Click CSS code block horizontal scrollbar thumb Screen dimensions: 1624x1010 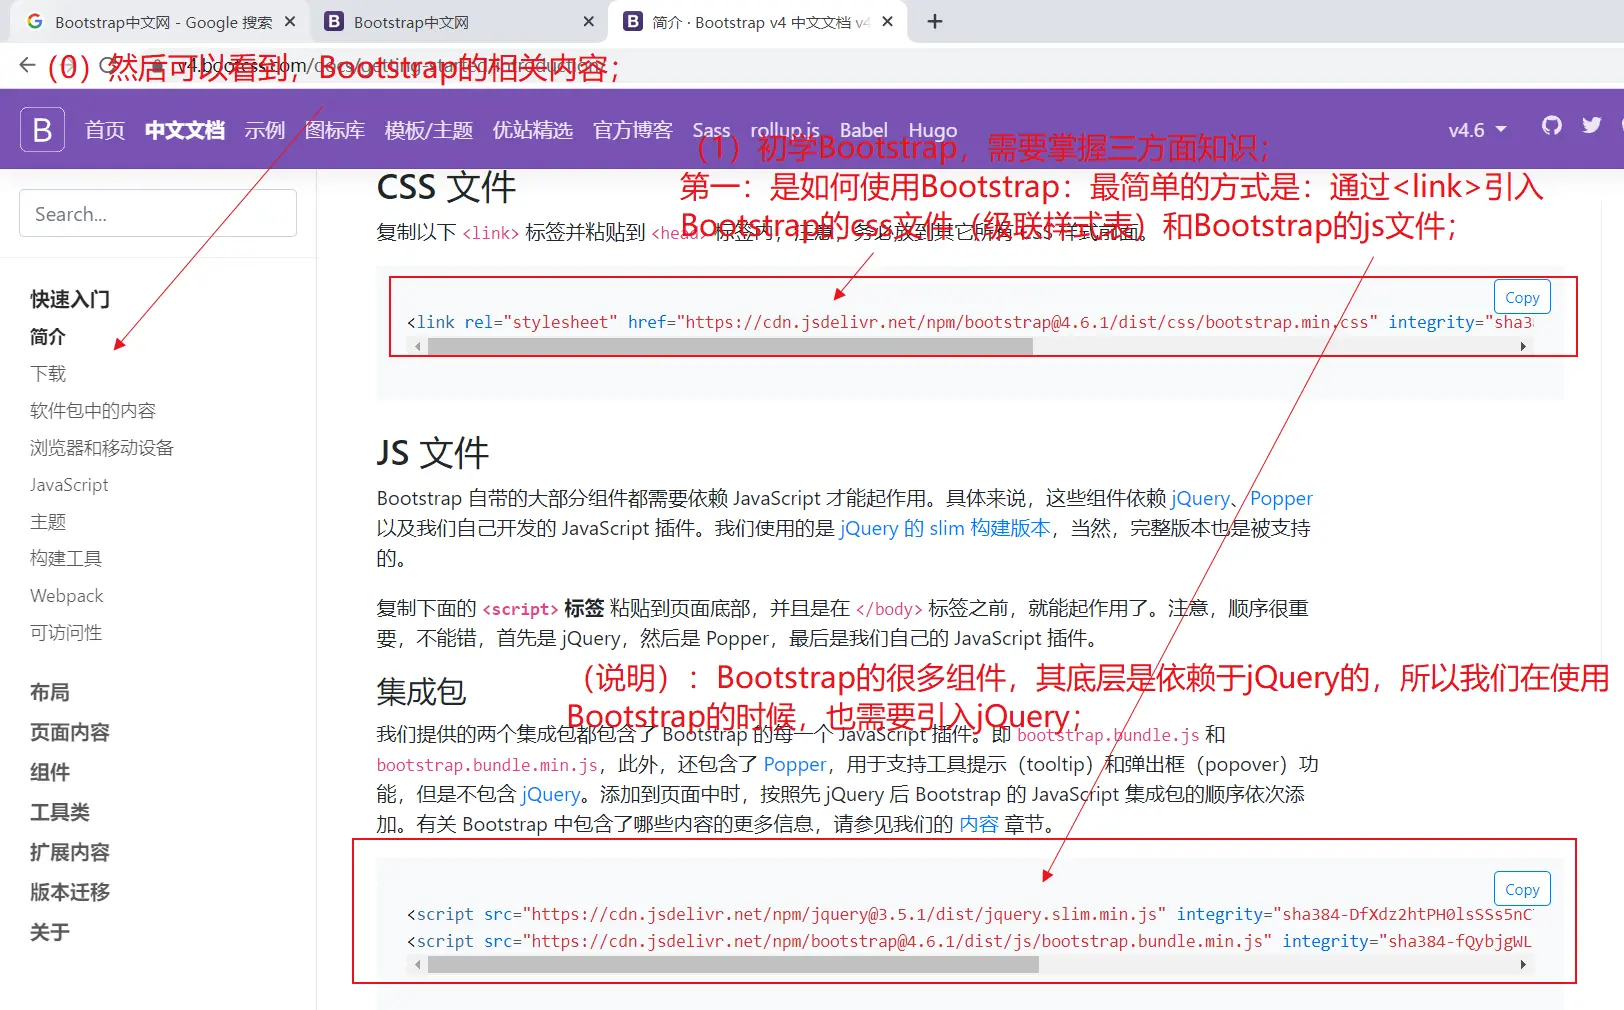point(730,347)
